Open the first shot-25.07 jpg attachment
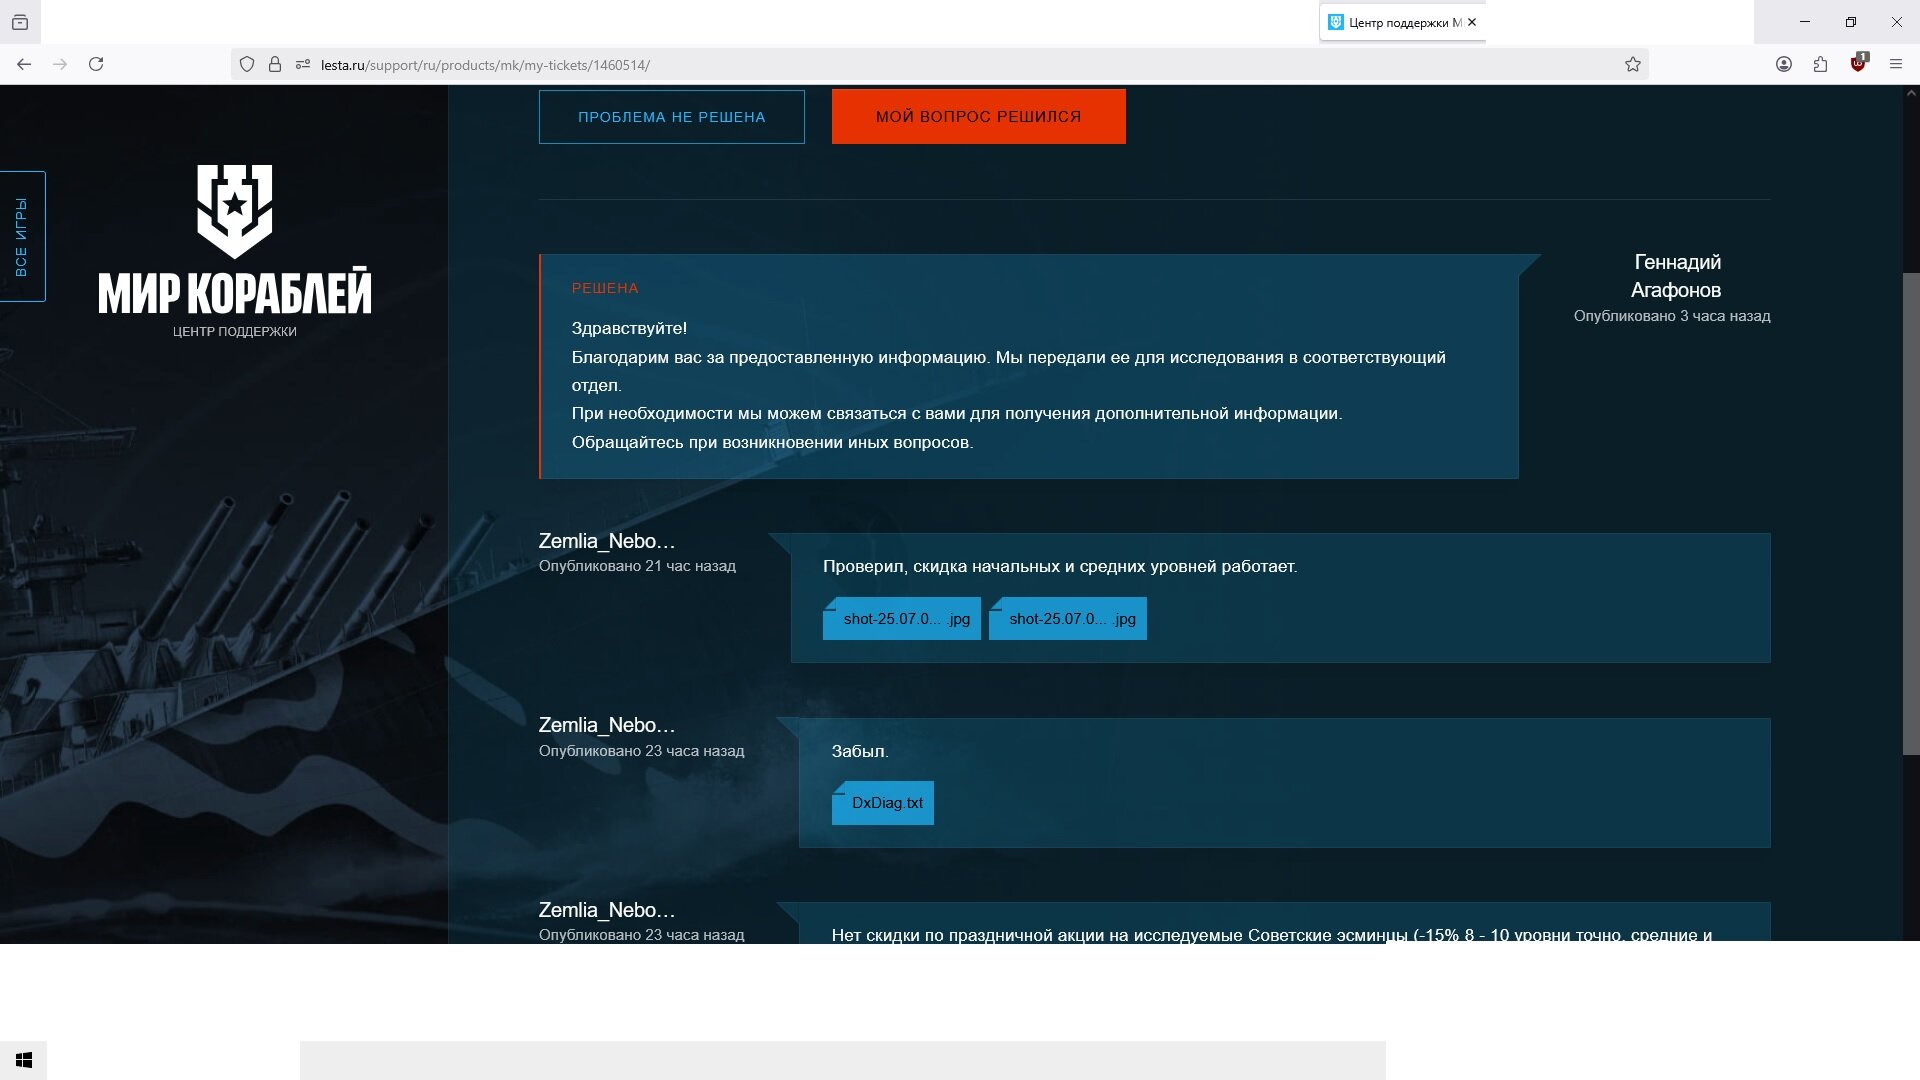The width and height of the screenshot is (1920, 1080). coord(901,618)
